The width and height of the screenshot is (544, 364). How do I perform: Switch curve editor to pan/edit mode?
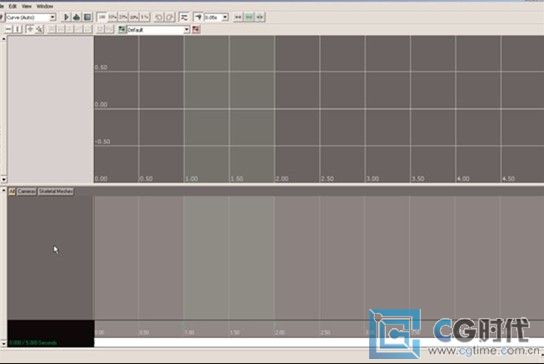point(30,29)
